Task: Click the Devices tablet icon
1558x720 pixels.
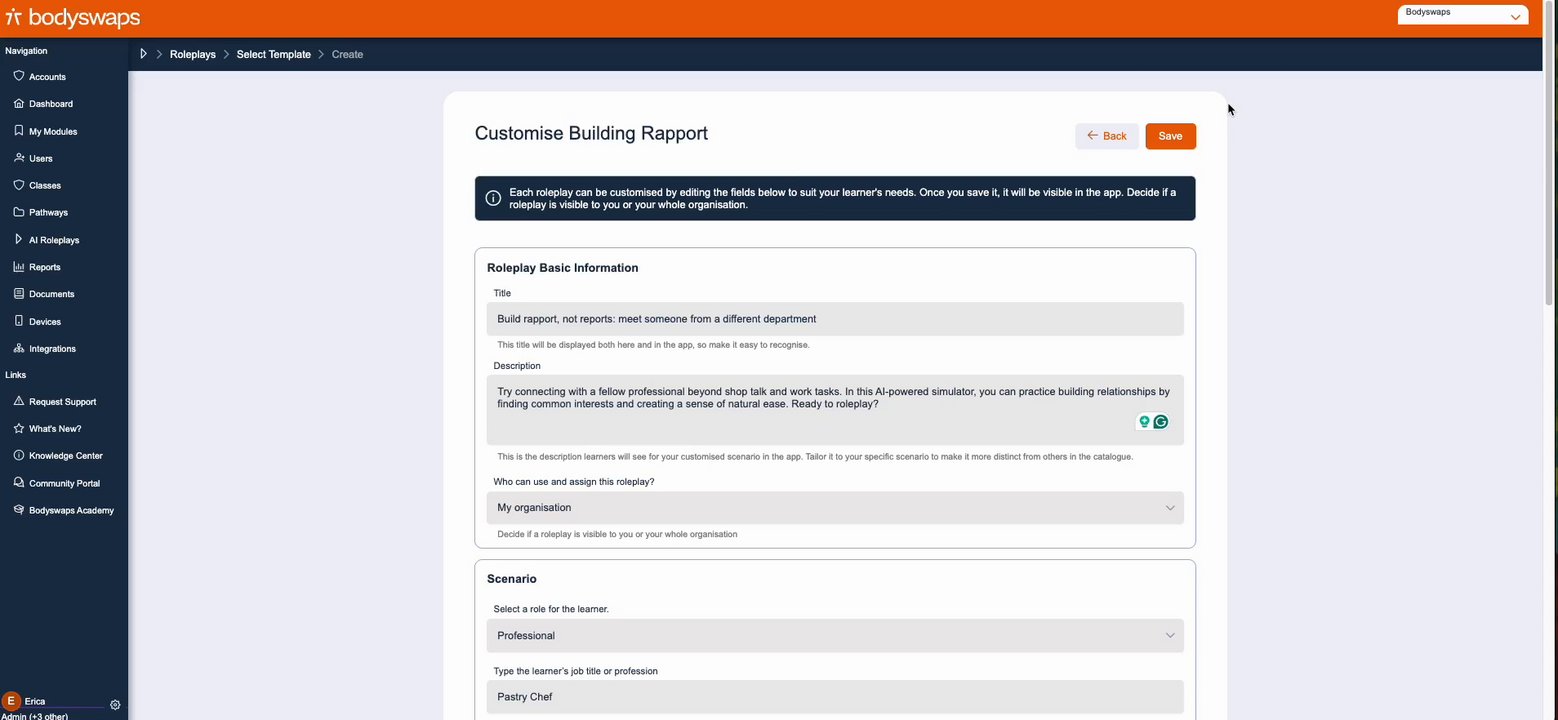Action: tap(19, 321)
